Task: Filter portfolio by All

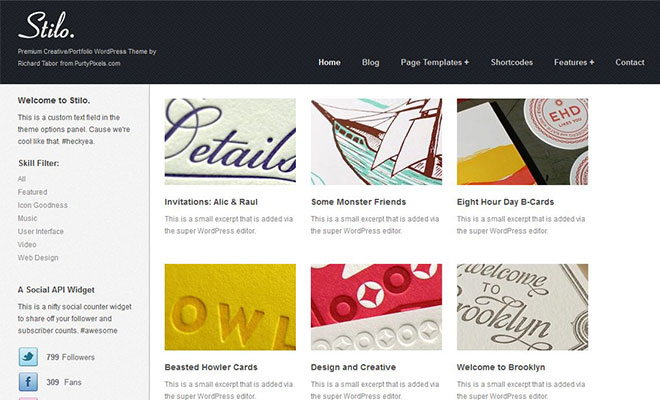Action: click(x=22, y=179)
